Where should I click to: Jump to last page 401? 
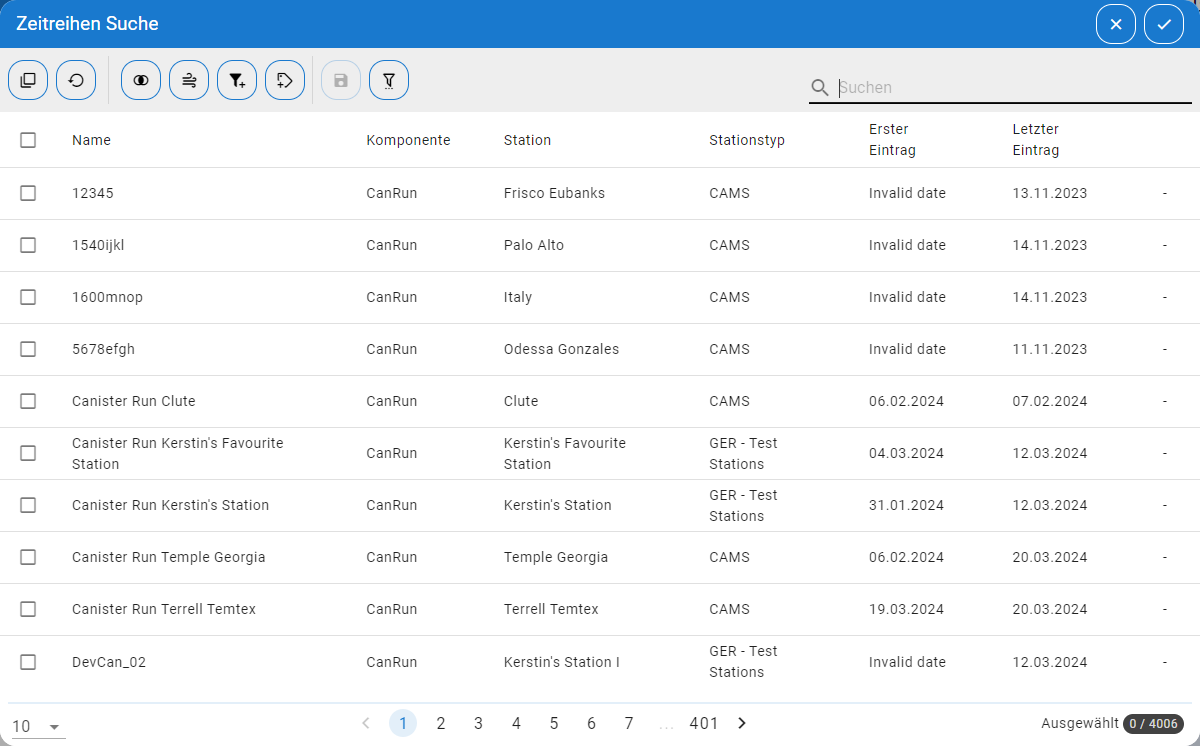point(704,723)
